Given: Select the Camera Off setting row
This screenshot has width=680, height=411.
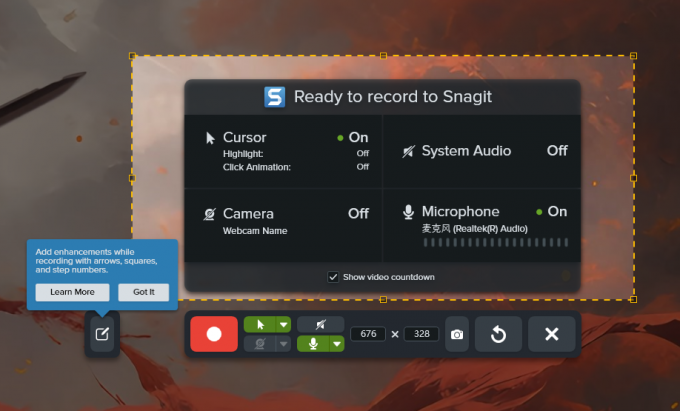Looking at the screenshot, I should point(284,225).
